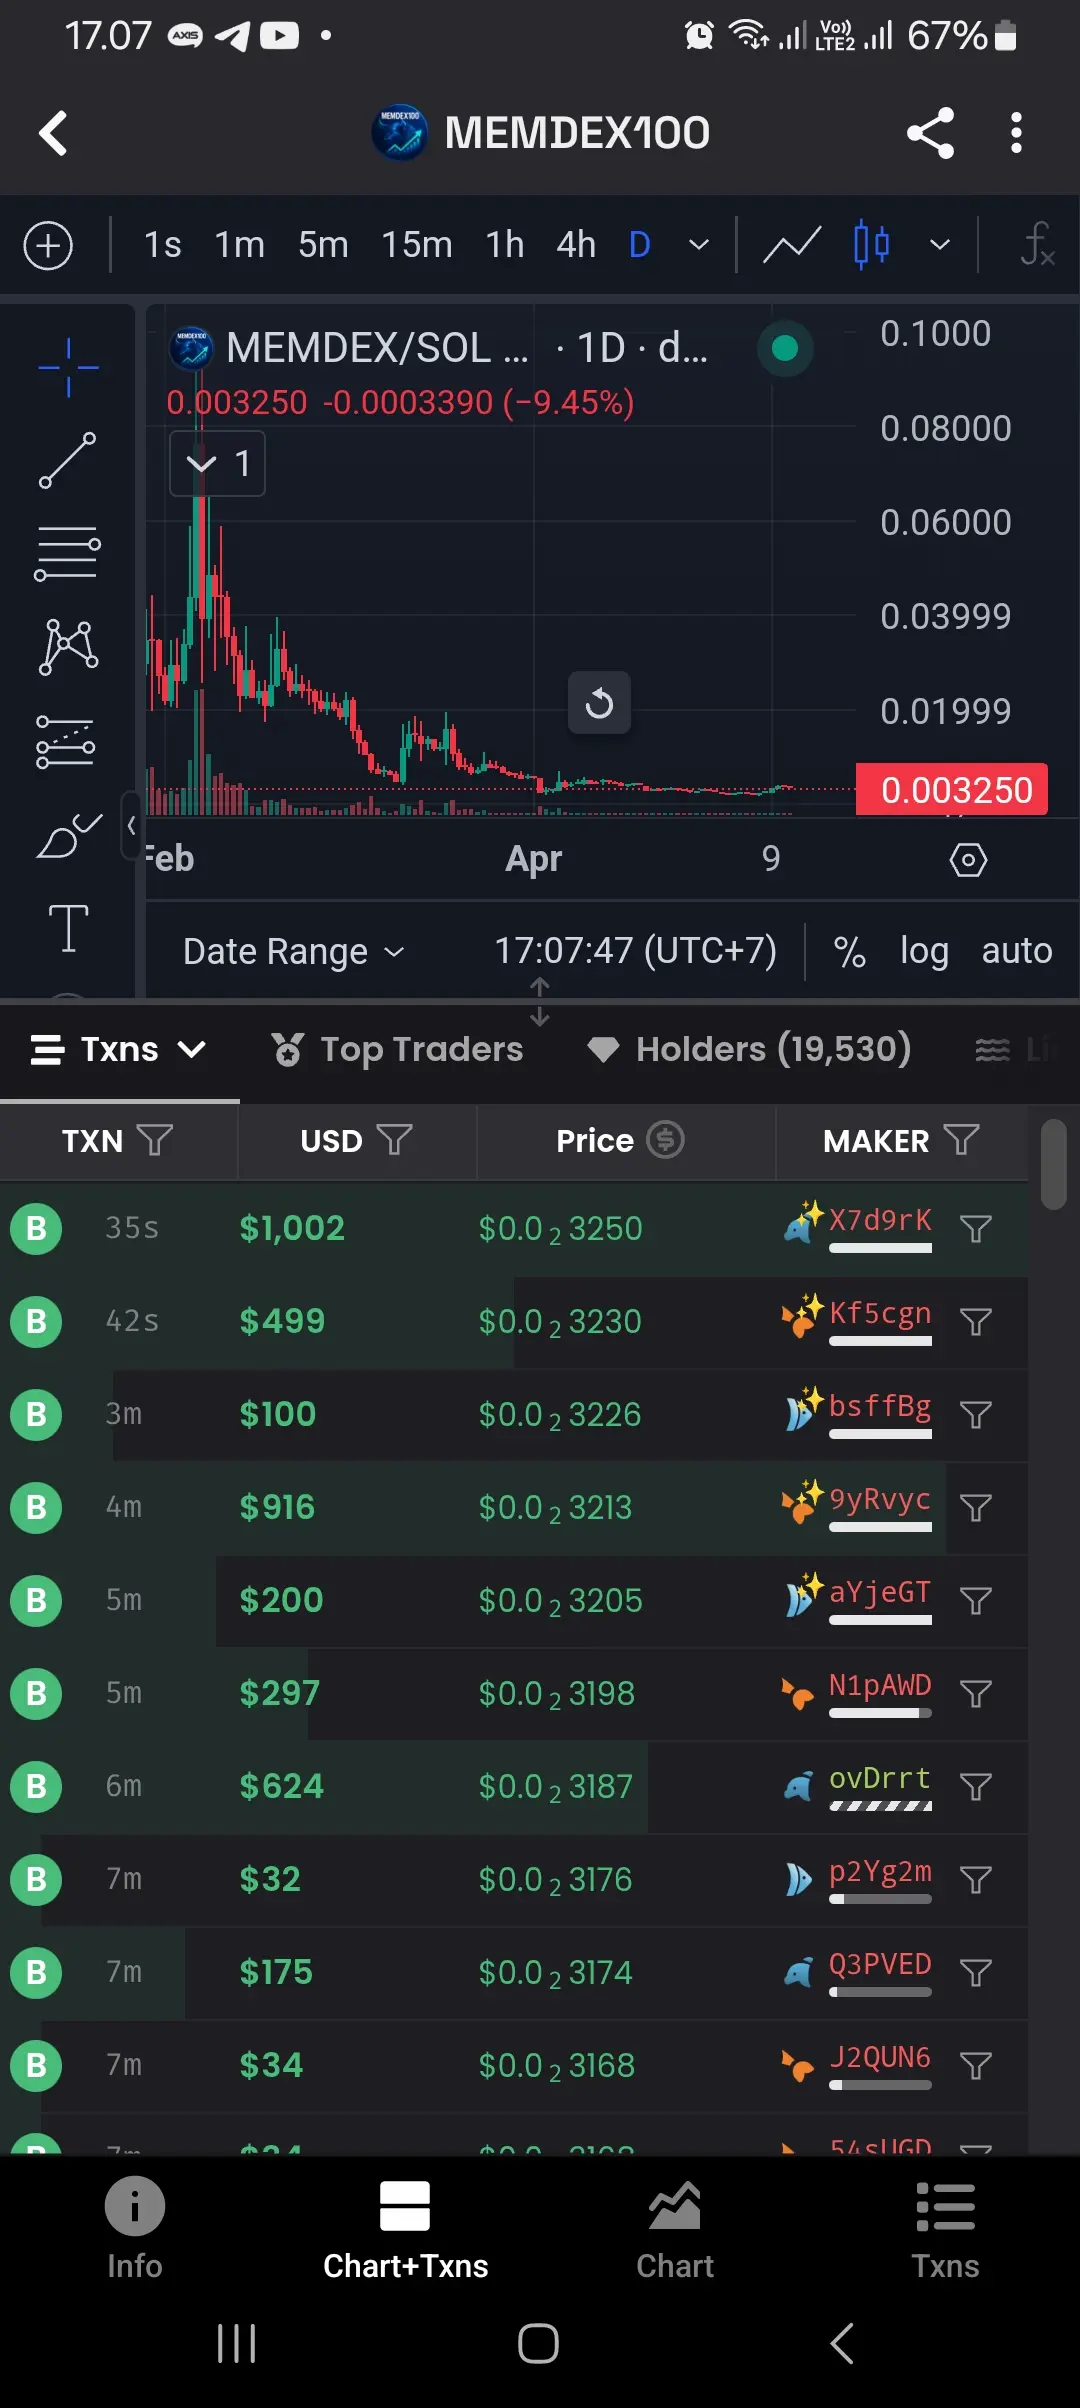The height and width of the screenshot is (2408, 1080).
Task: Select the forecasting/measure lines tool
Action: (66, 741)
